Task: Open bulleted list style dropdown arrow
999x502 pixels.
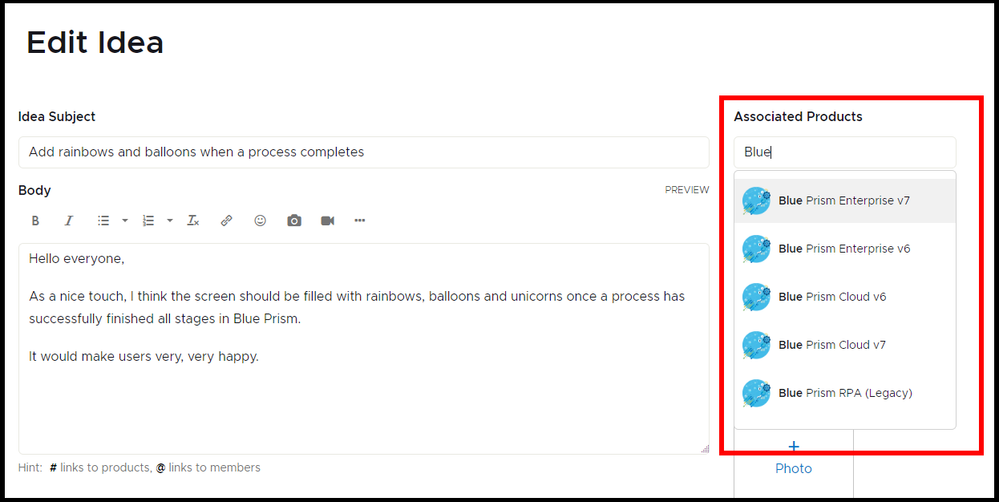Action: (125, 221)
